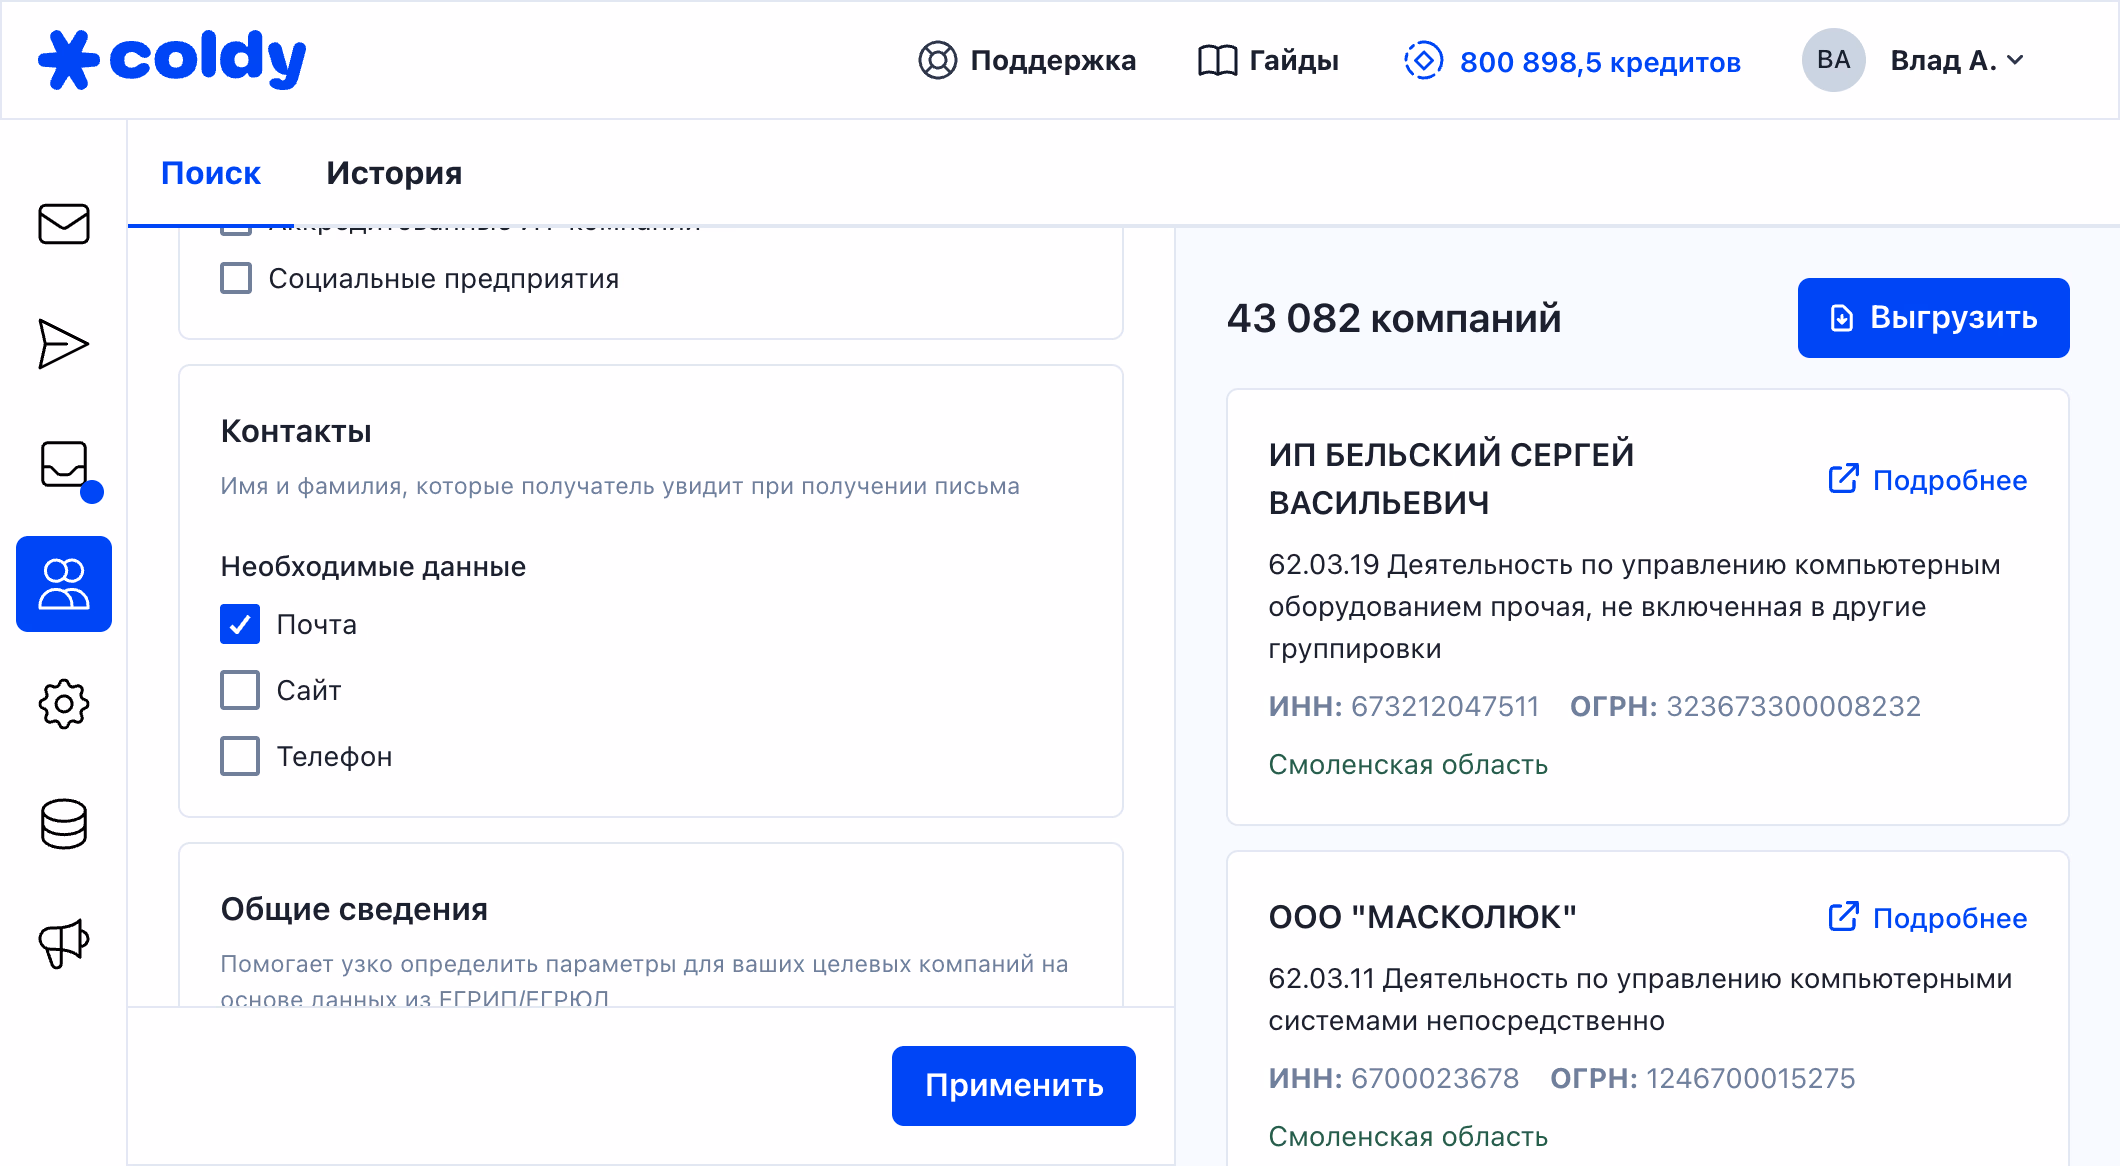Uncheck the Почта checkbox
Screen dimensions: 2120x1166
240,624
